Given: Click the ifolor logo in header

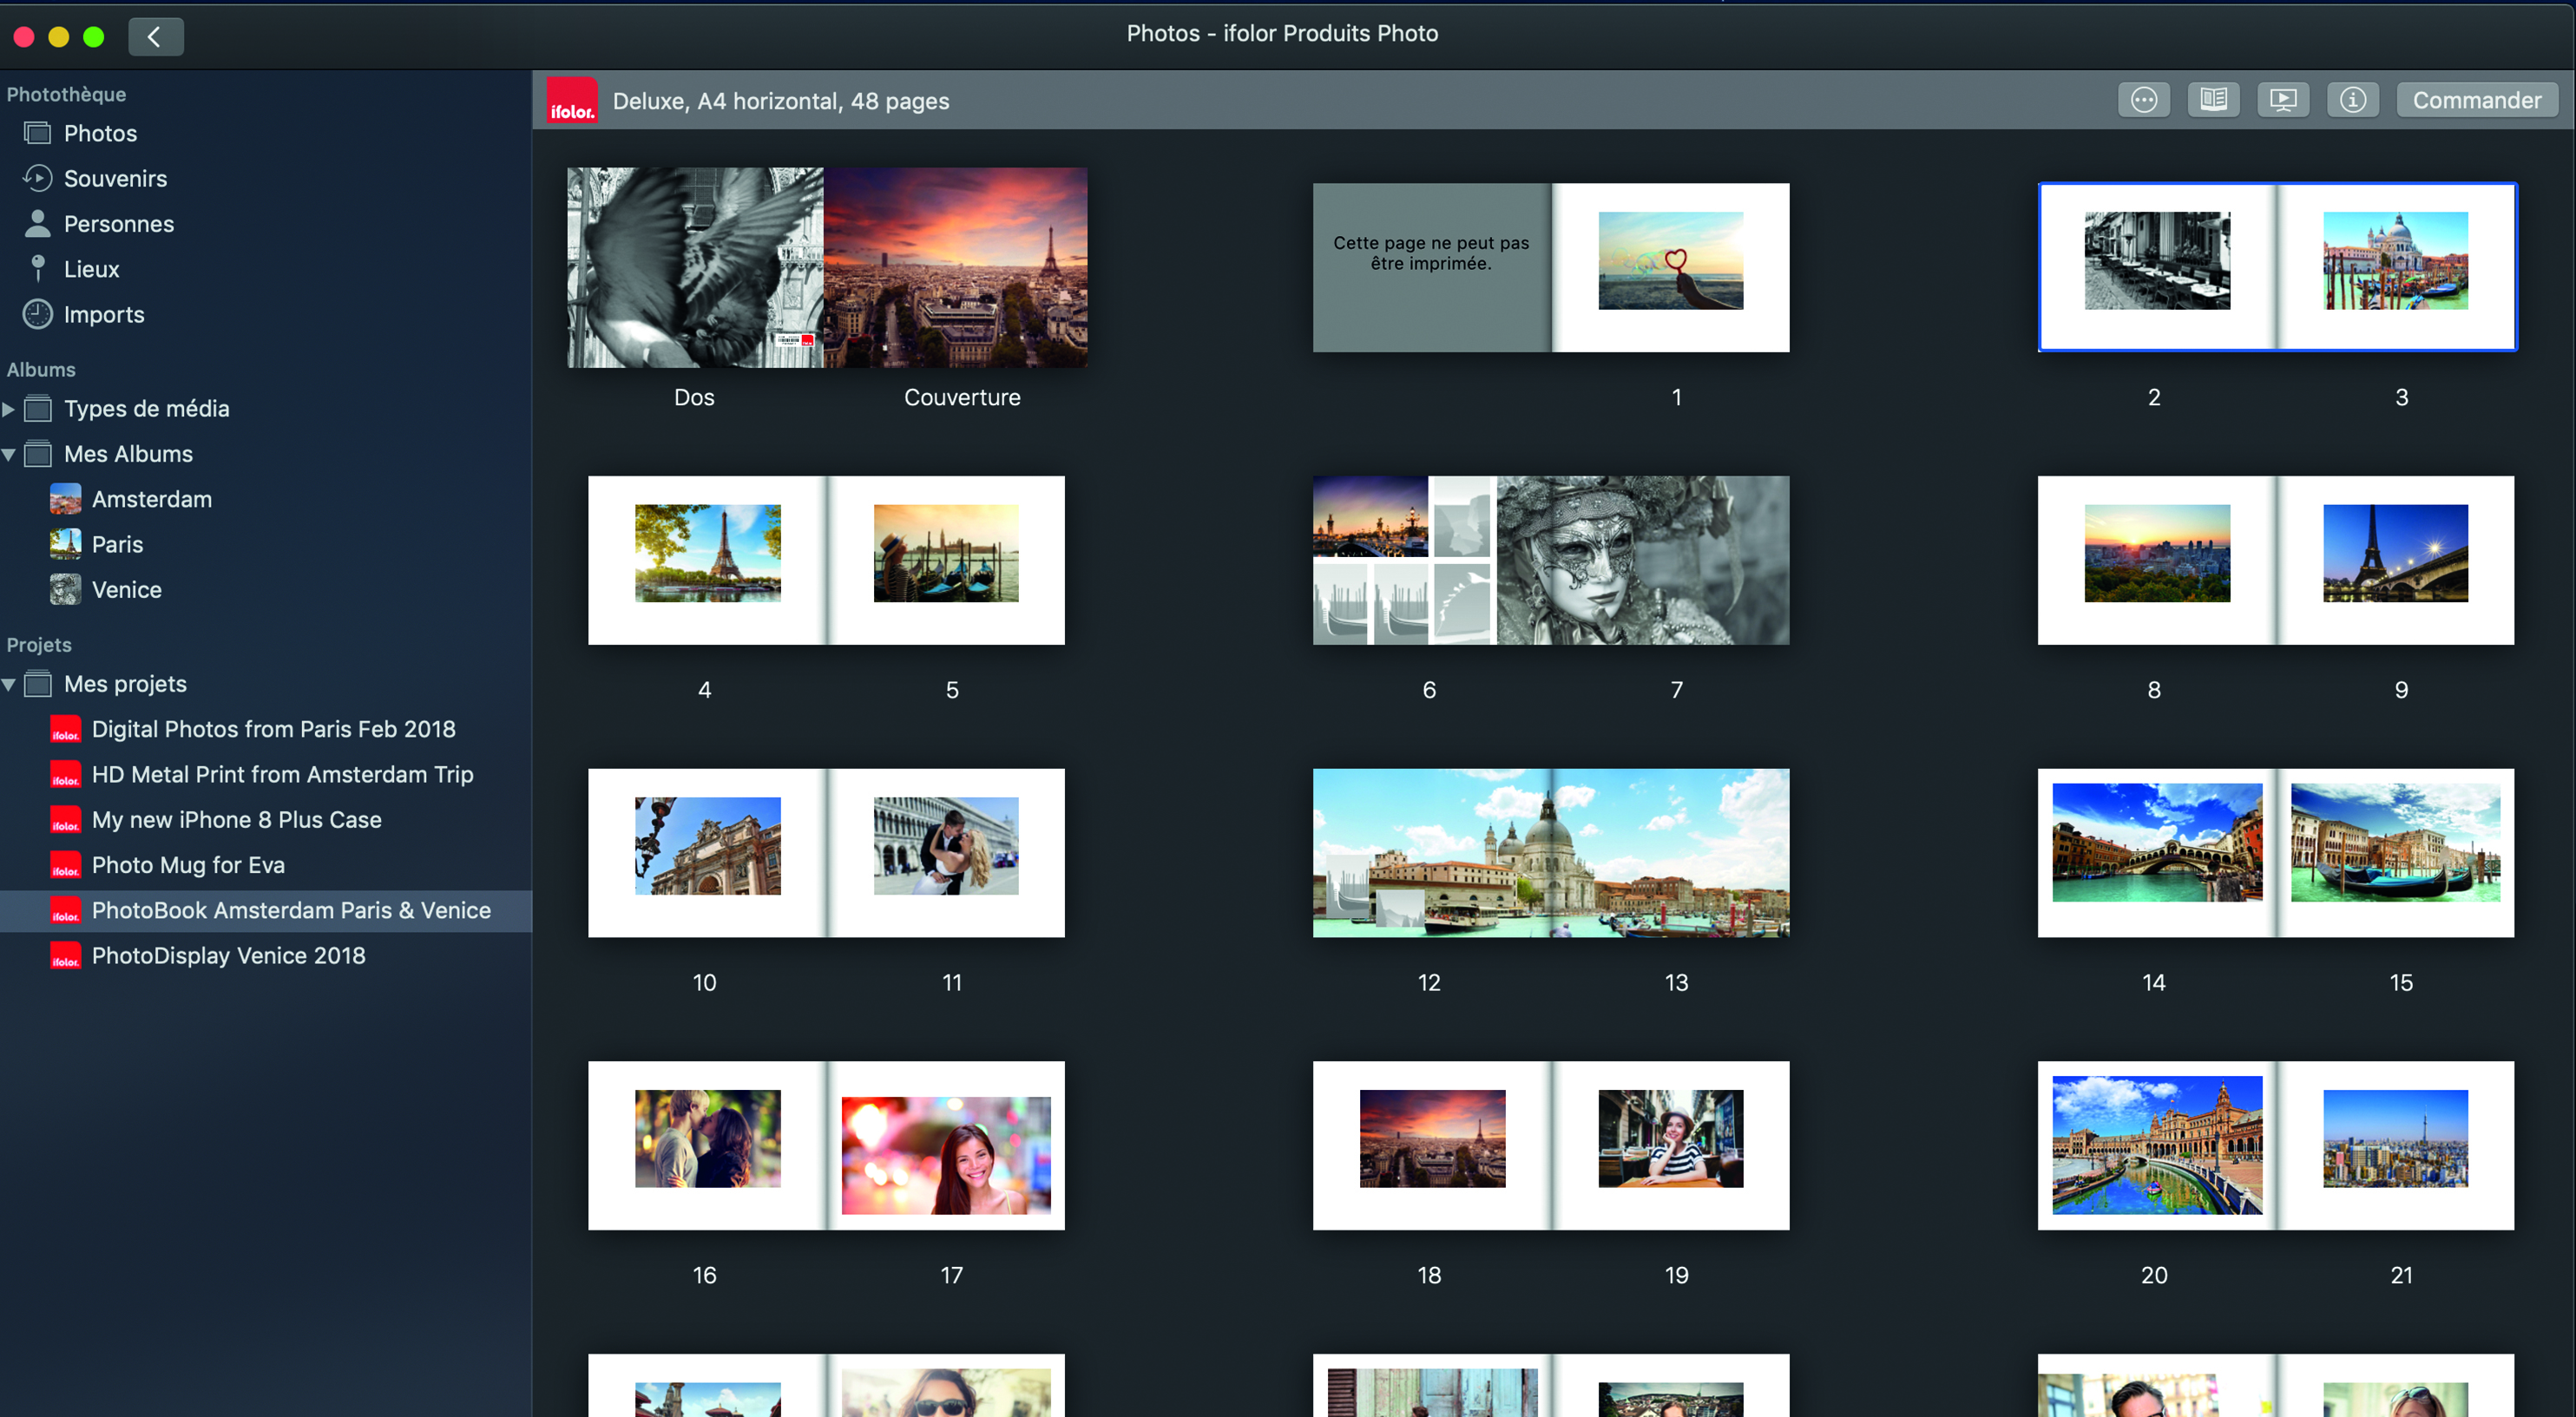Looking at the screenshot, I should point(572,100).
